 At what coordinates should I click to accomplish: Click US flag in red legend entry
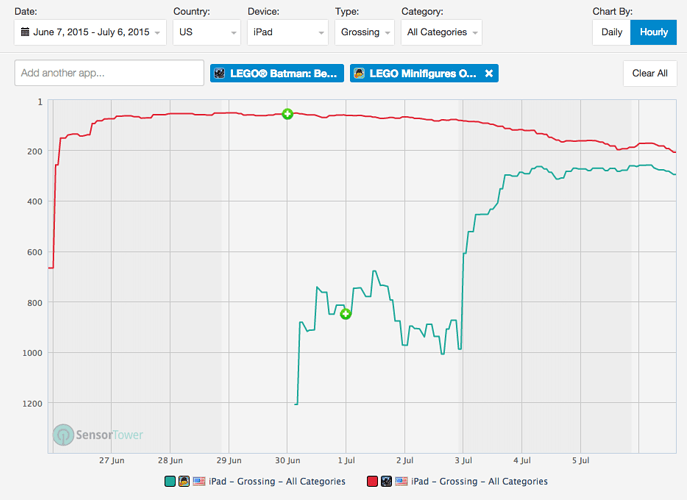tap(401, 481)
